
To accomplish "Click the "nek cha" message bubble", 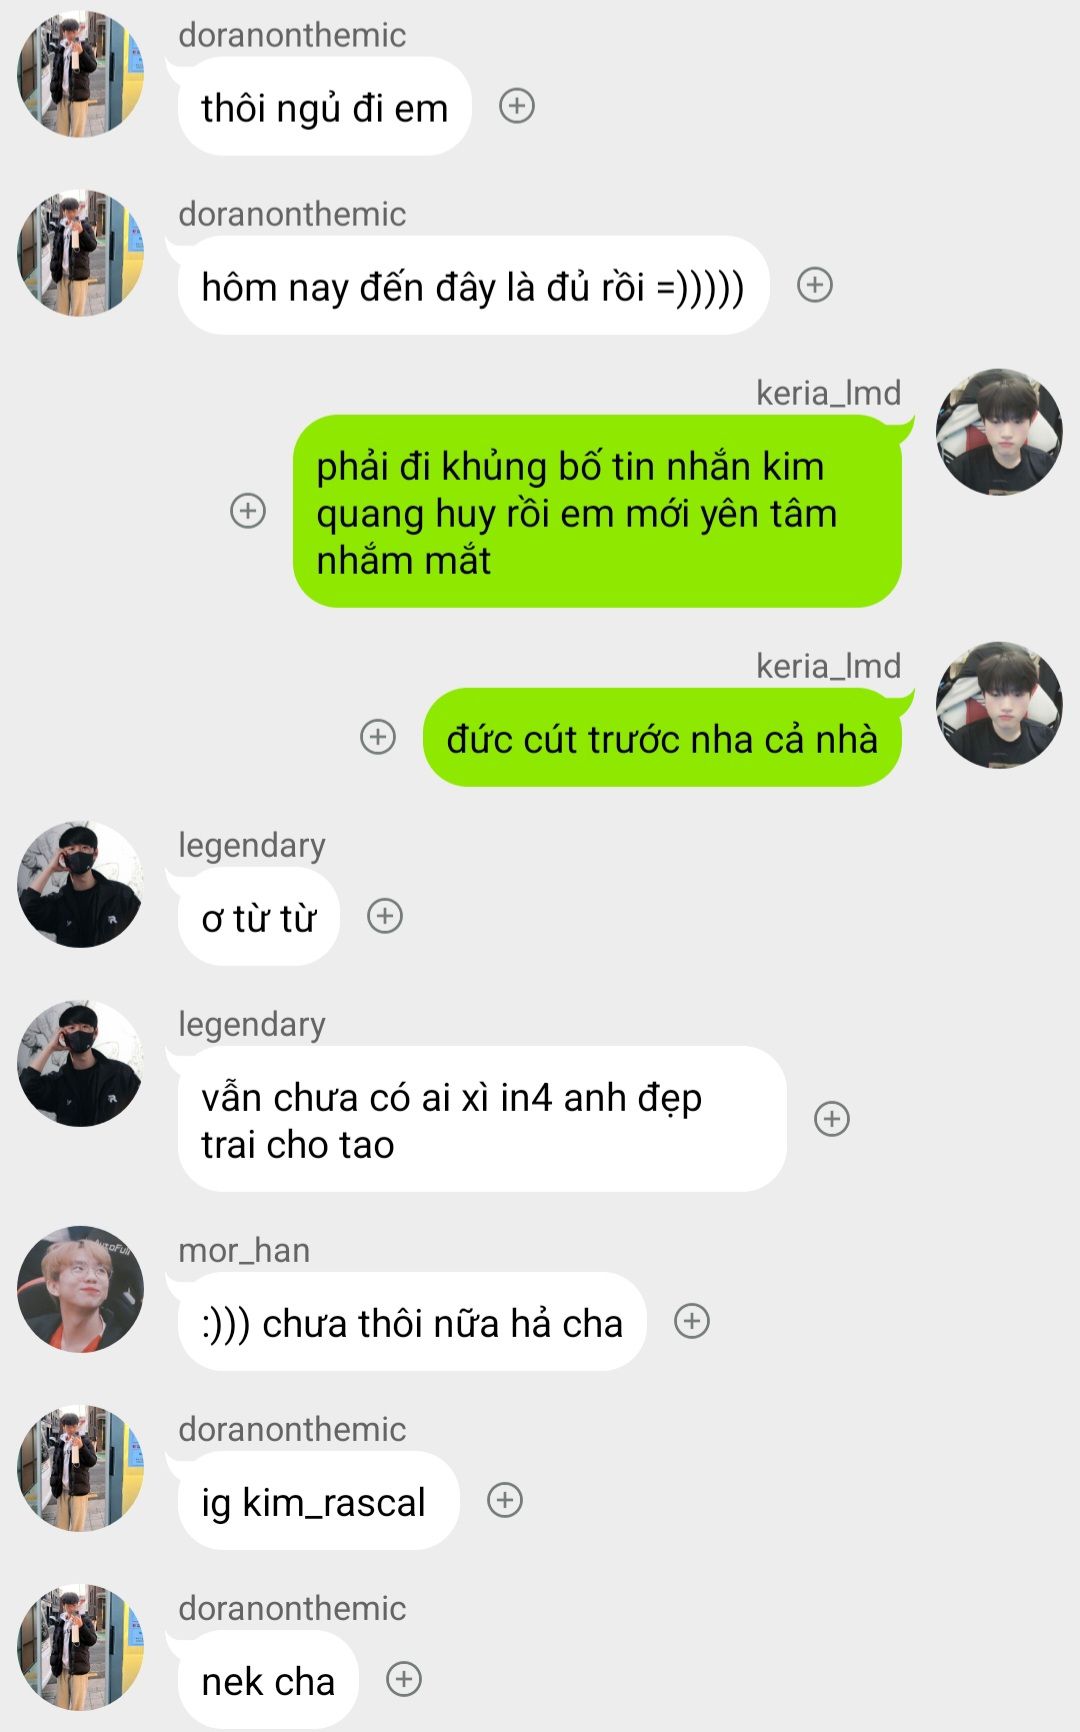I will [x=268, y=1680].
